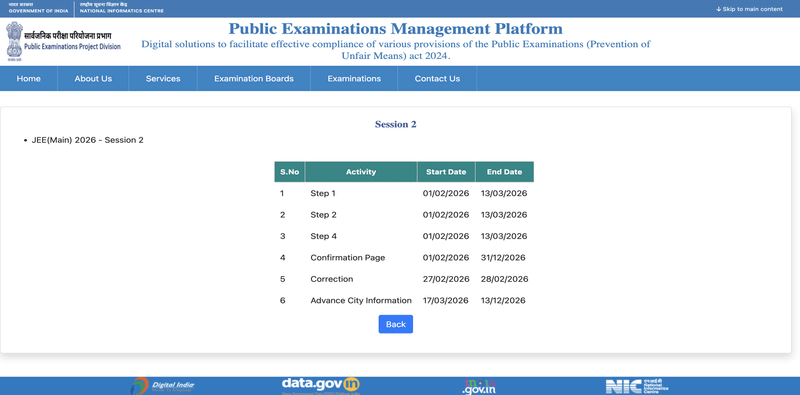Screen dimensions: 800x395
Task: Open the Examinations menu
Action: click(354, 79)
